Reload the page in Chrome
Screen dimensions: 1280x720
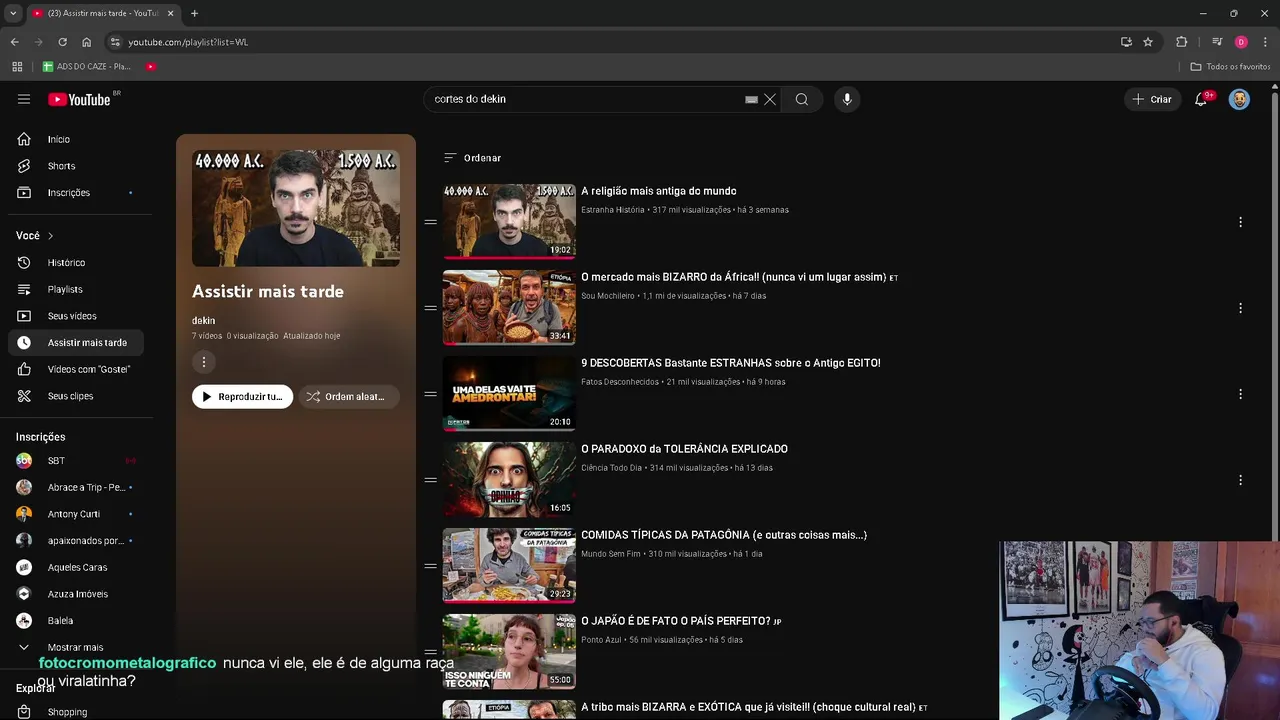(x=62, y=42)
